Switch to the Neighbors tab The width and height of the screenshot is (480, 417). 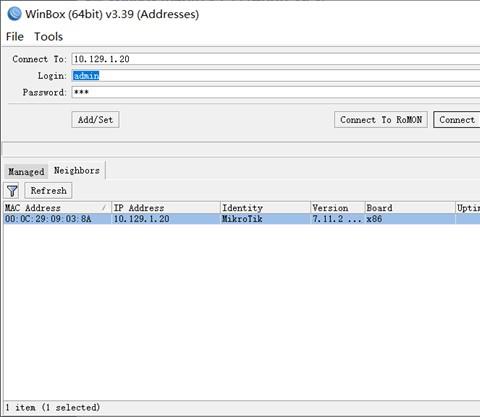(77, 171)
